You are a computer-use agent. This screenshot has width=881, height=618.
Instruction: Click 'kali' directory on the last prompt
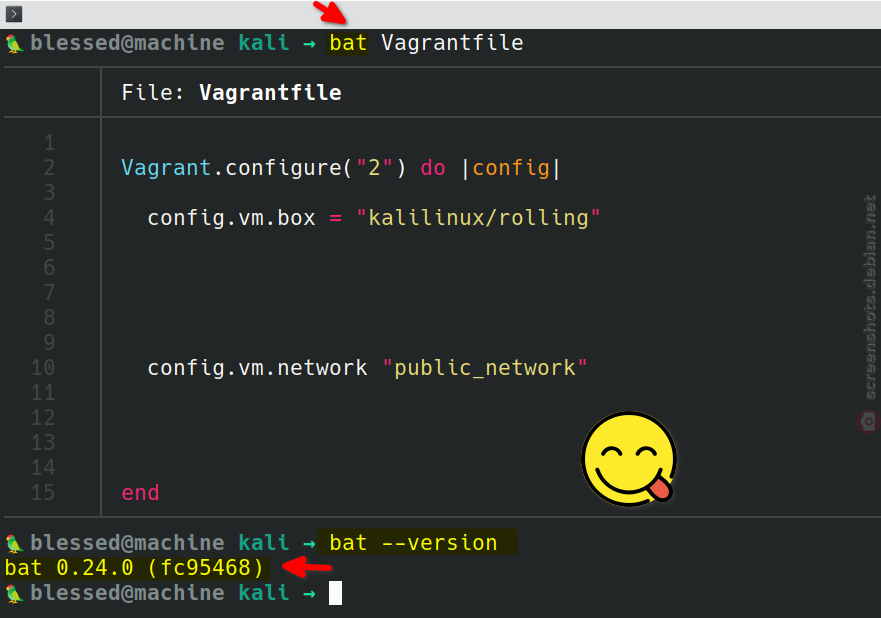pyautogui.click(x=264, y=593)
